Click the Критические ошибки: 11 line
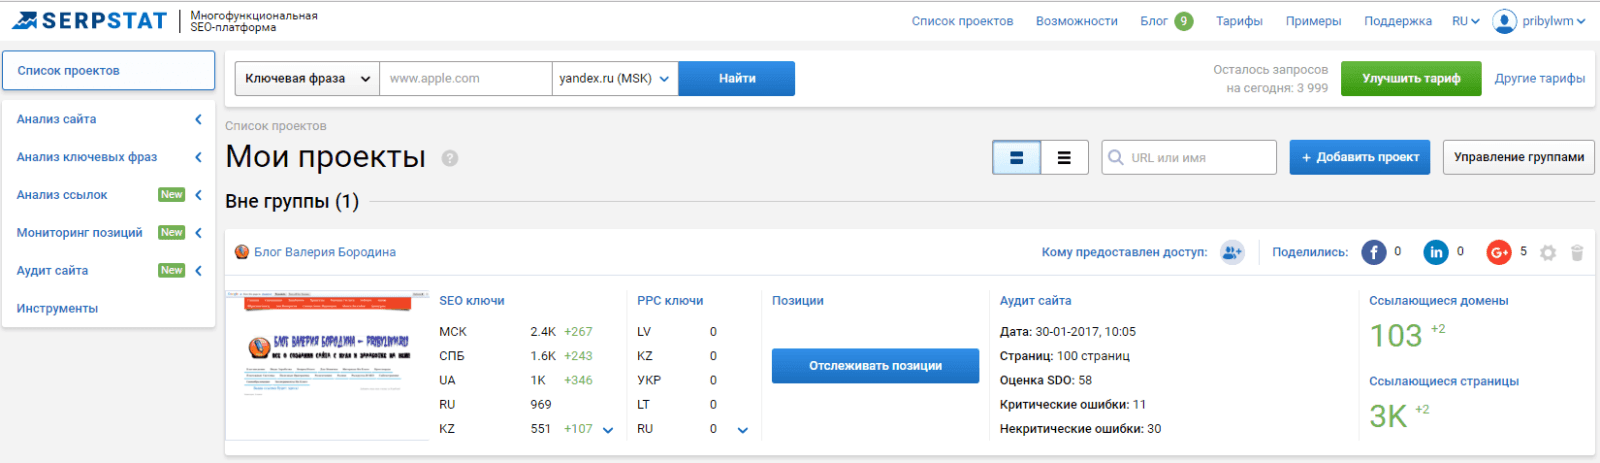Viewport: 1600px width, 463px height. click(x=1073, y=405)
